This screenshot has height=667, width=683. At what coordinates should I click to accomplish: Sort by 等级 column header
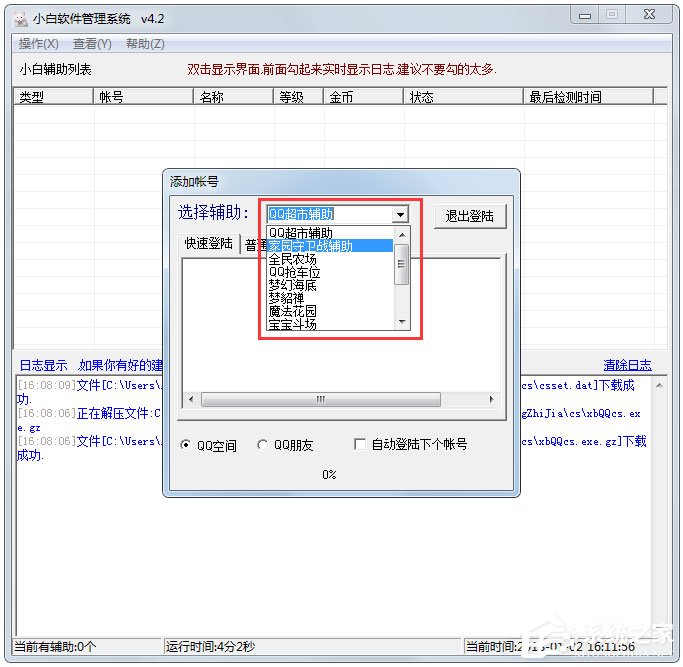298,96
